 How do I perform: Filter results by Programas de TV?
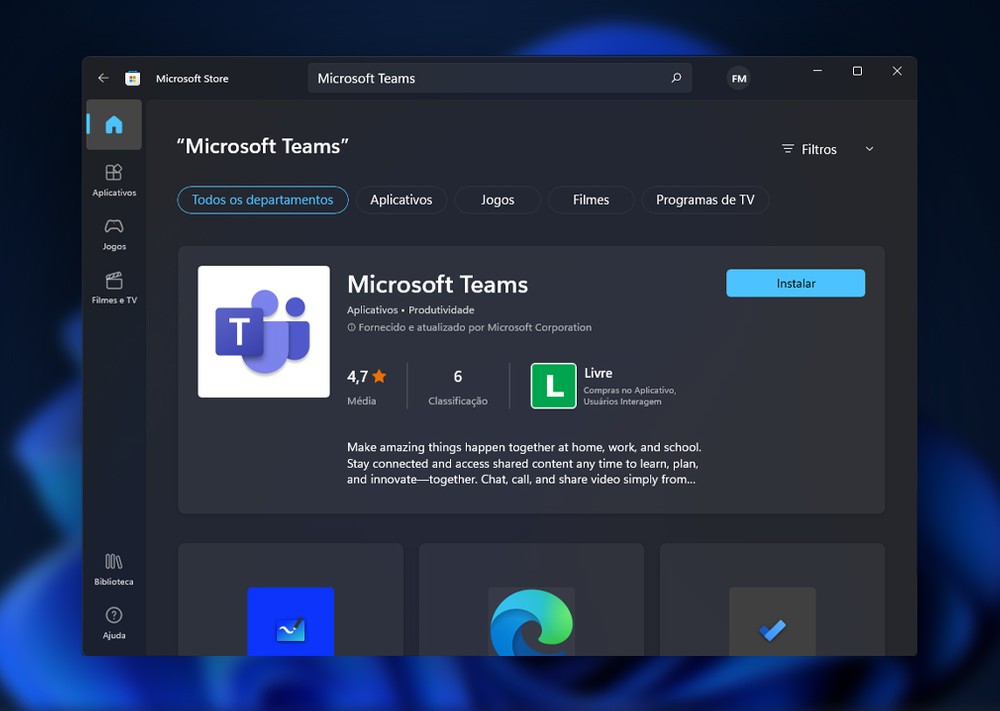705,200
